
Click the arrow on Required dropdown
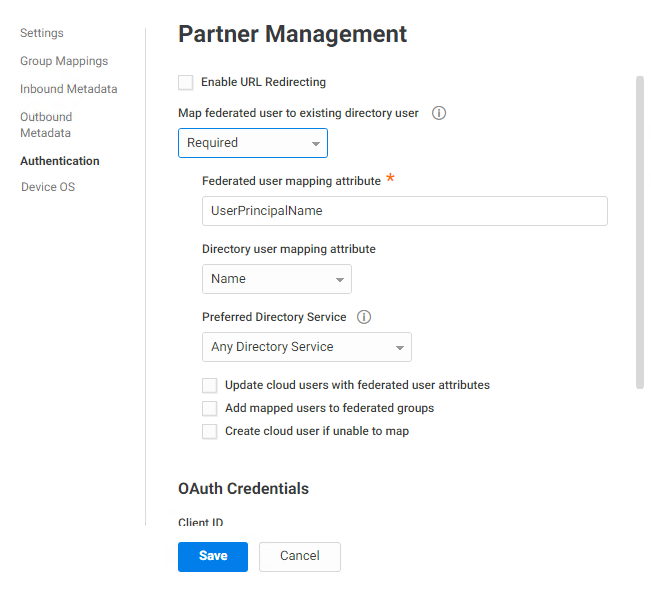316,144
